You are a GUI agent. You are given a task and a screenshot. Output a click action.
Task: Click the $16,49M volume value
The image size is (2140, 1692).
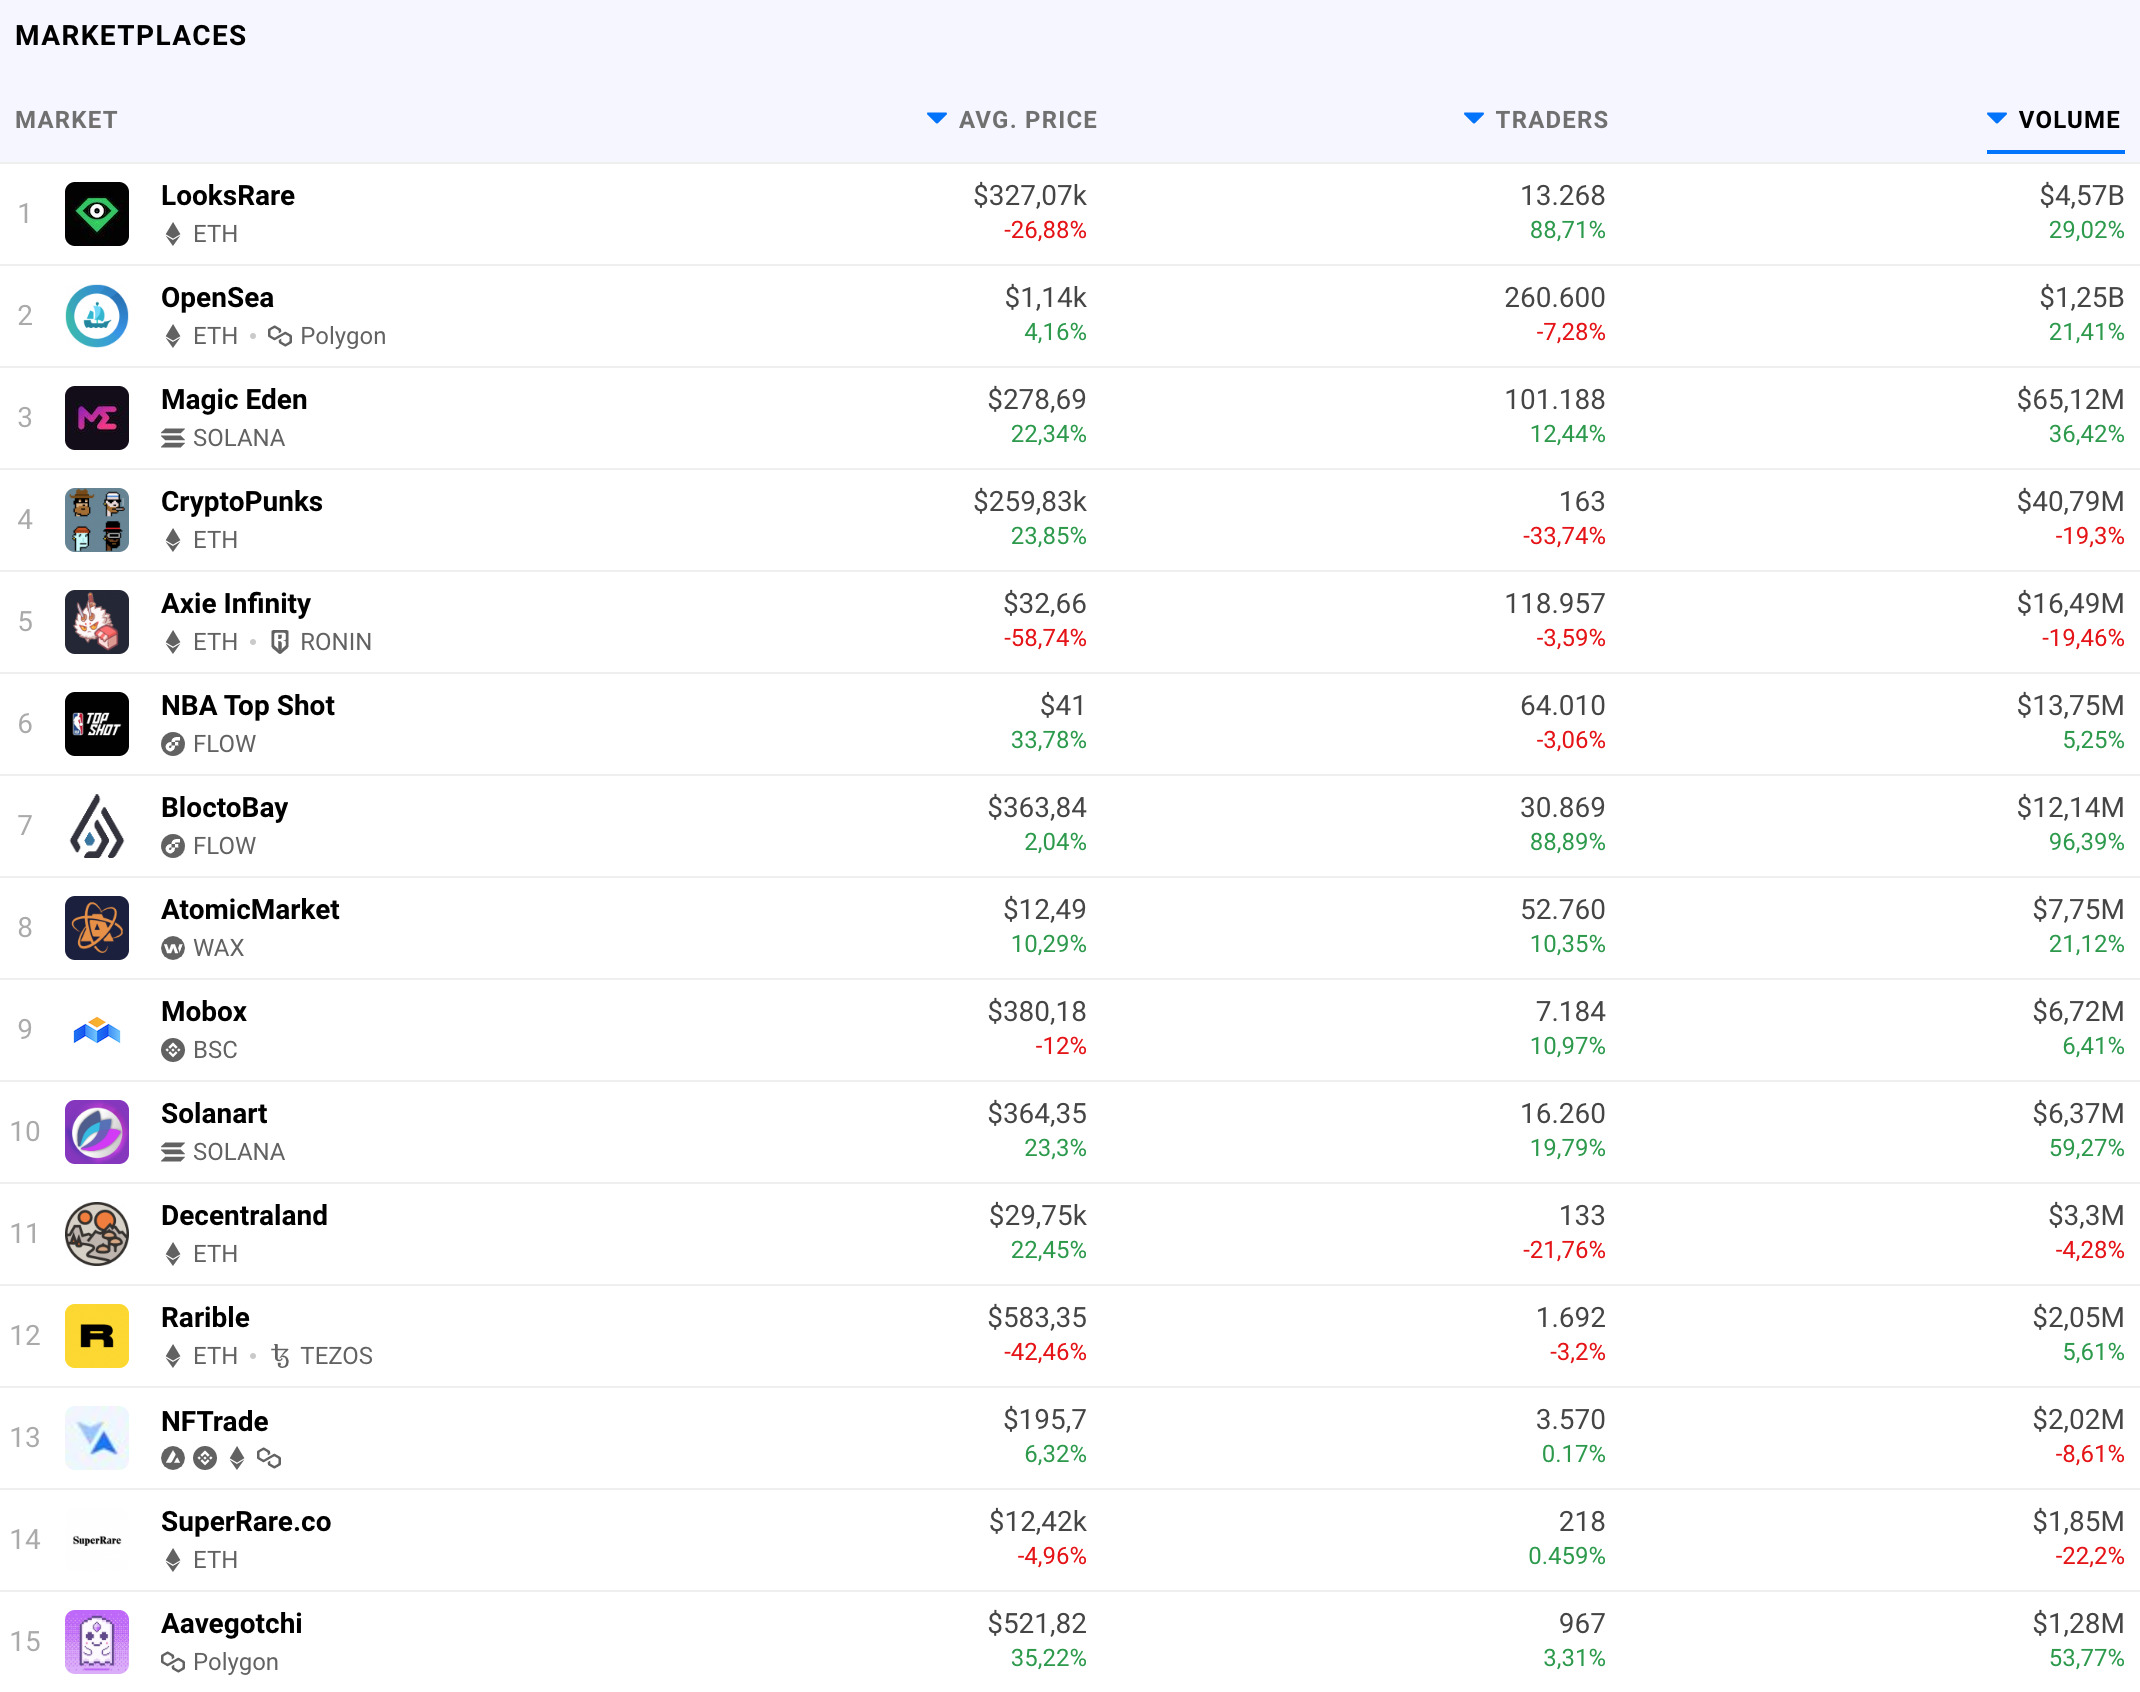2070,604
